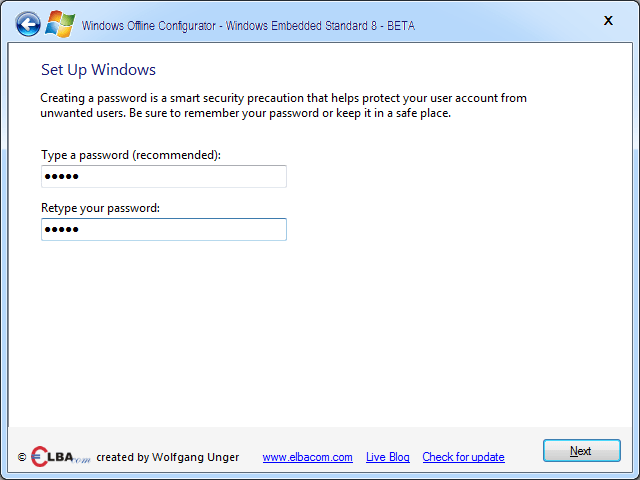Click the 'Type a password (recommended):' label

pyautogui.click(x=131, y=155)
